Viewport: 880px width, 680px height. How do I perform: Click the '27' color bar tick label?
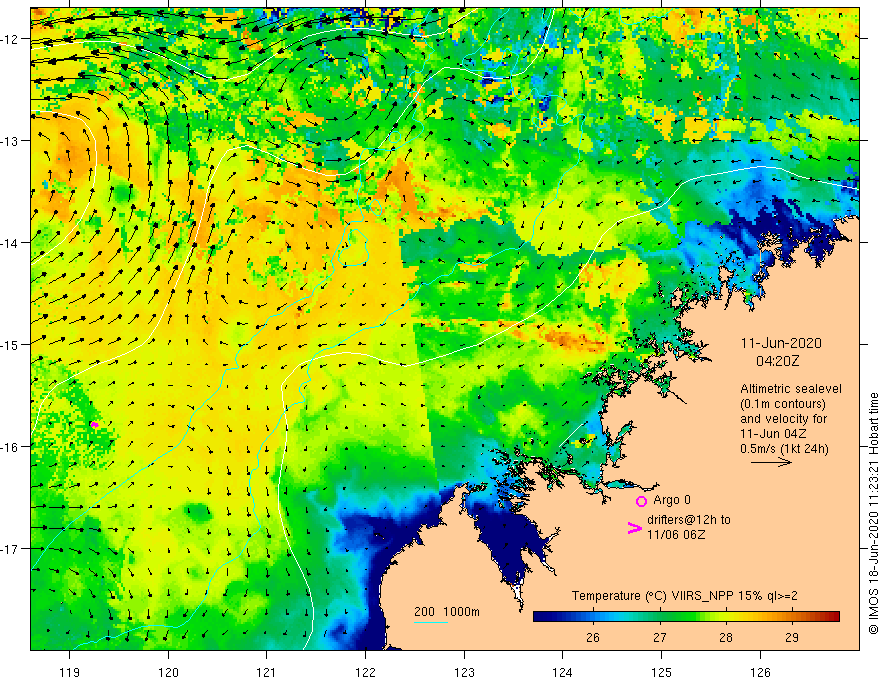[x=659, y=637]
